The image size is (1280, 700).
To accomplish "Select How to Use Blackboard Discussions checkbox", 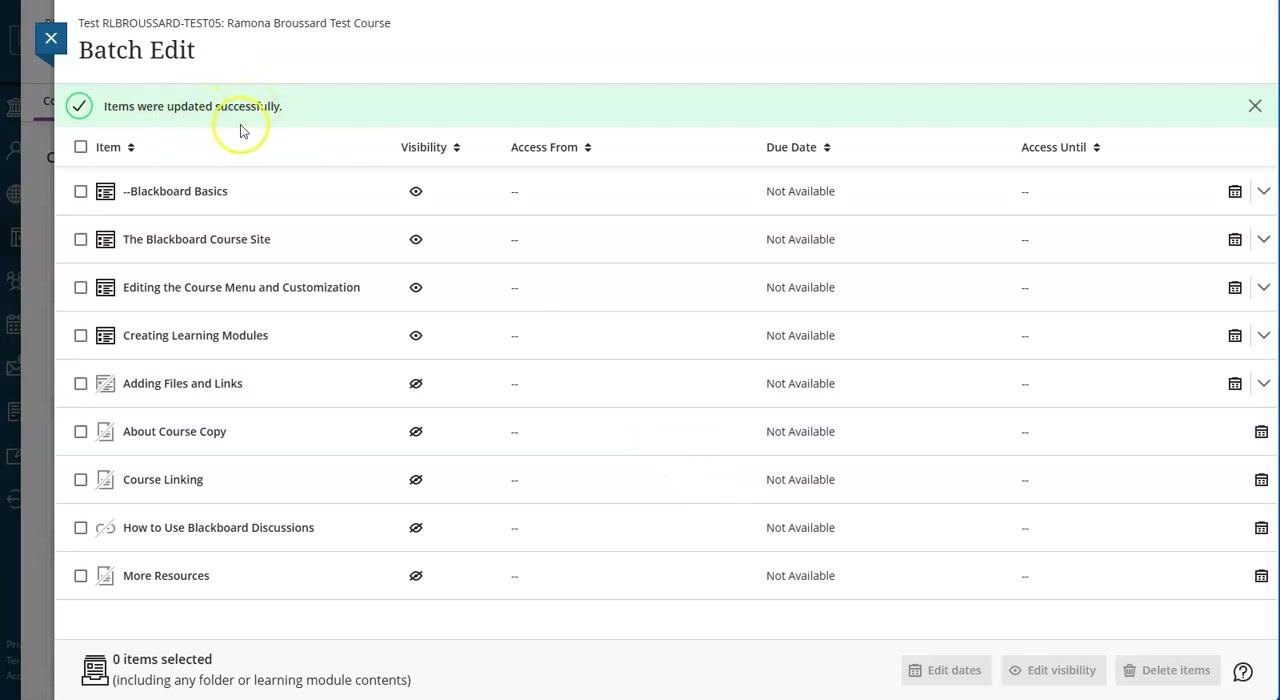I will point(81,527).
